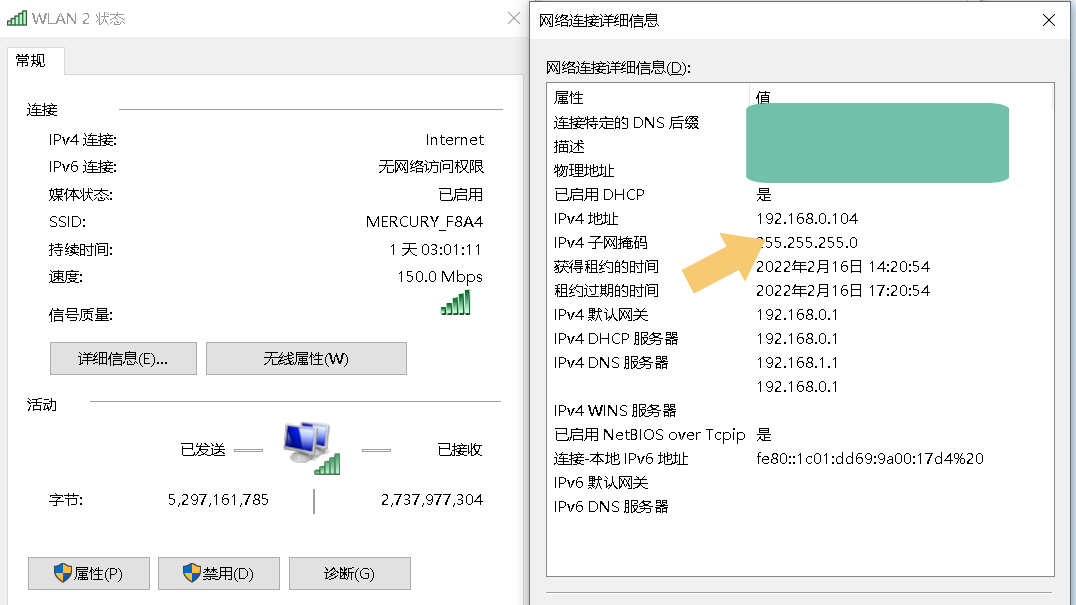Select the 连接特定的 DNS 后缀 row
Image resolution: width=1076 pixels, height=605 pixels.
click(626, 122)
